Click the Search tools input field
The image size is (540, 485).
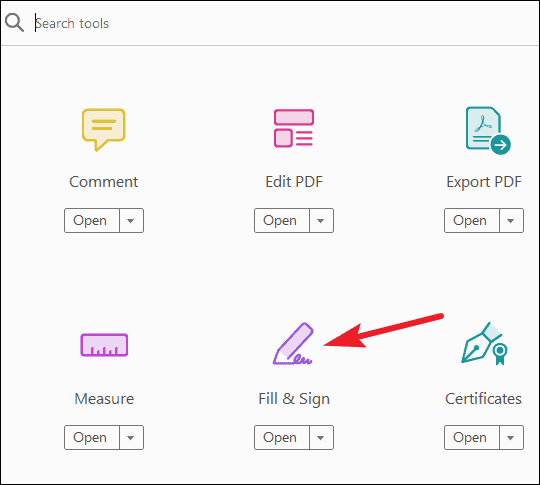tap(285, 23)
